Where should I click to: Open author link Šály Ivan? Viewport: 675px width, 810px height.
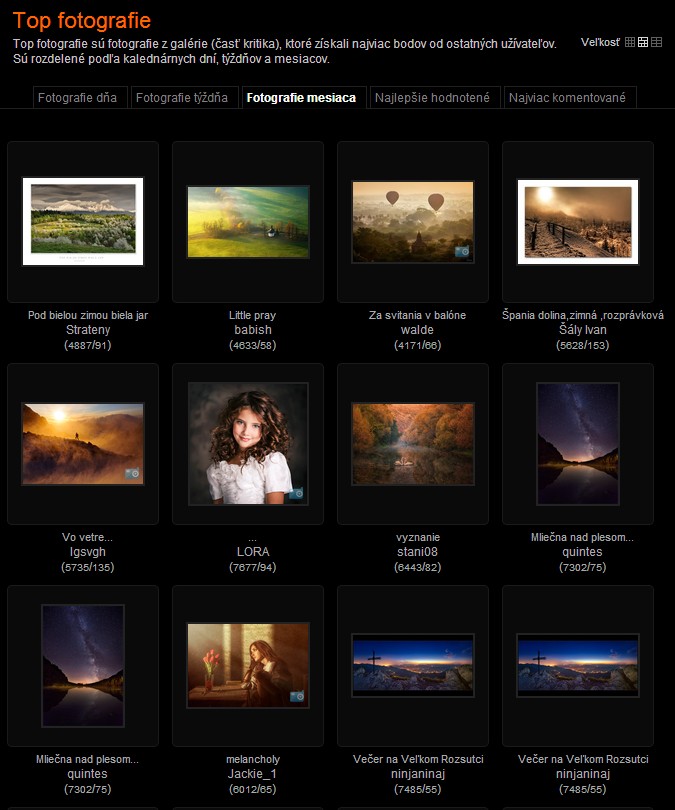pyautogui.click(x=583, y=330)
